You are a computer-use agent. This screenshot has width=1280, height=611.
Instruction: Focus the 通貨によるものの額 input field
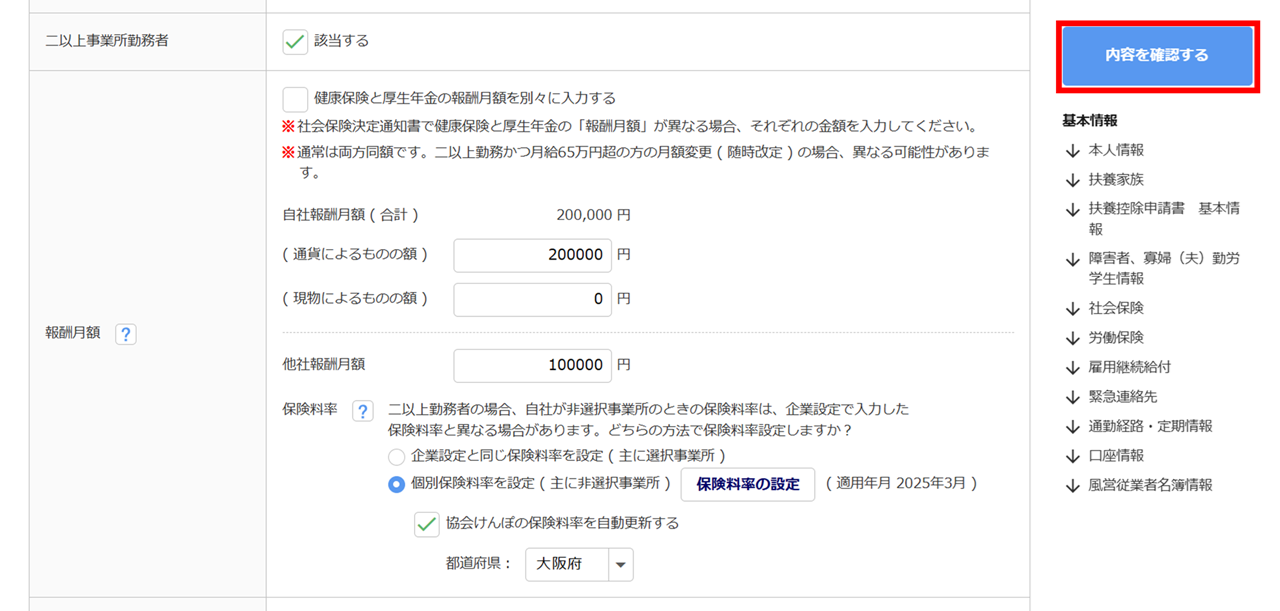(532, 255)
